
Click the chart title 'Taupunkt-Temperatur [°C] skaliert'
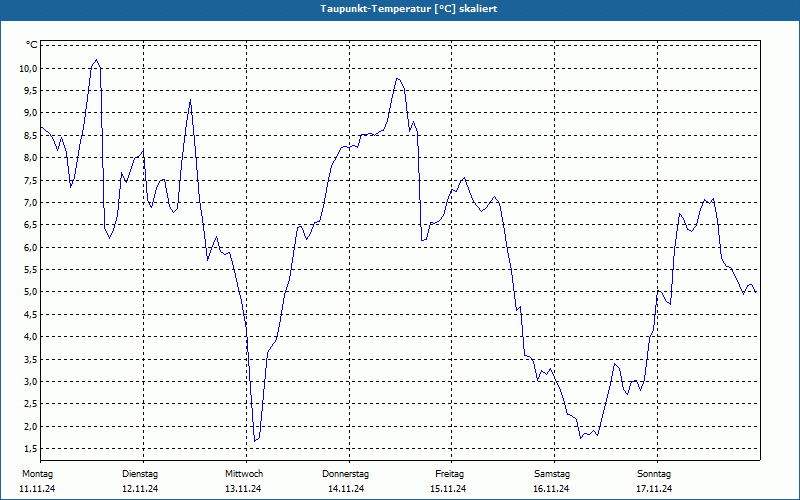coord(409,9)
